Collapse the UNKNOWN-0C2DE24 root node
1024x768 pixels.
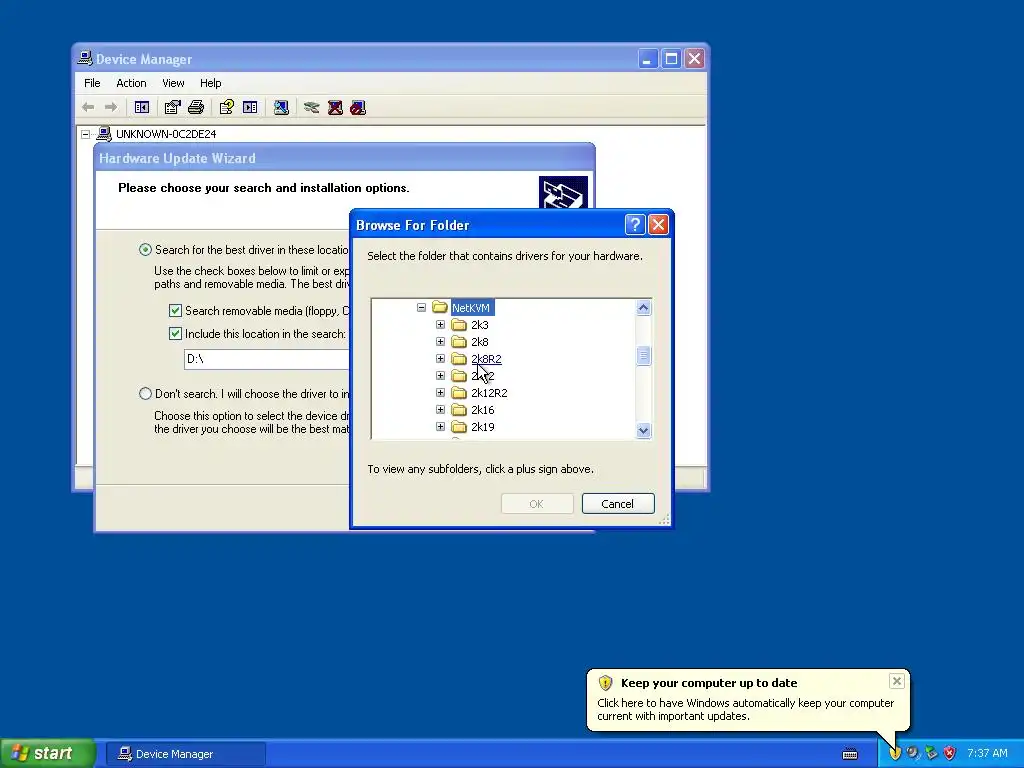pos(86,135)
